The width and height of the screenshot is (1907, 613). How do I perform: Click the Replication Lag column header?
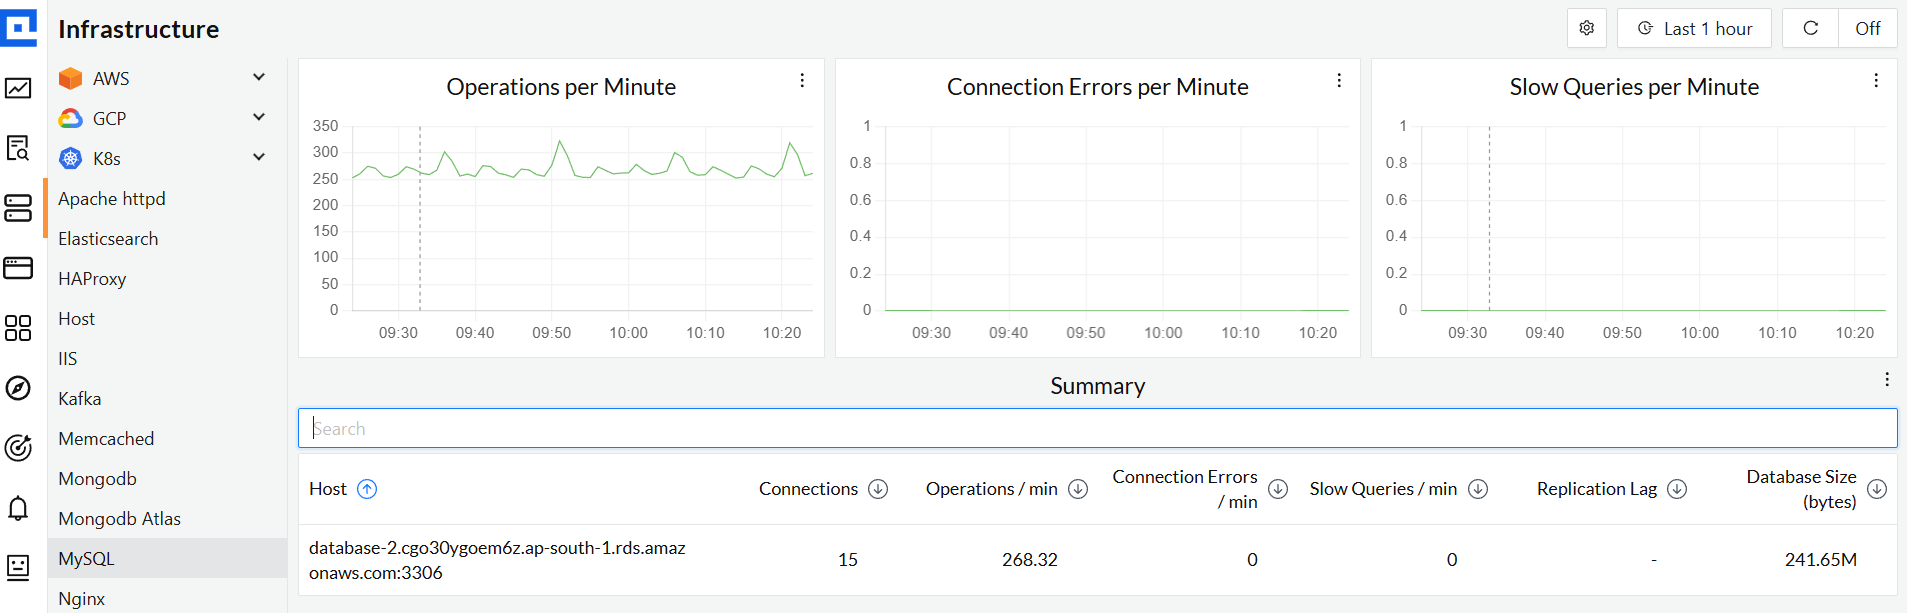click(x=1597, y=489)
